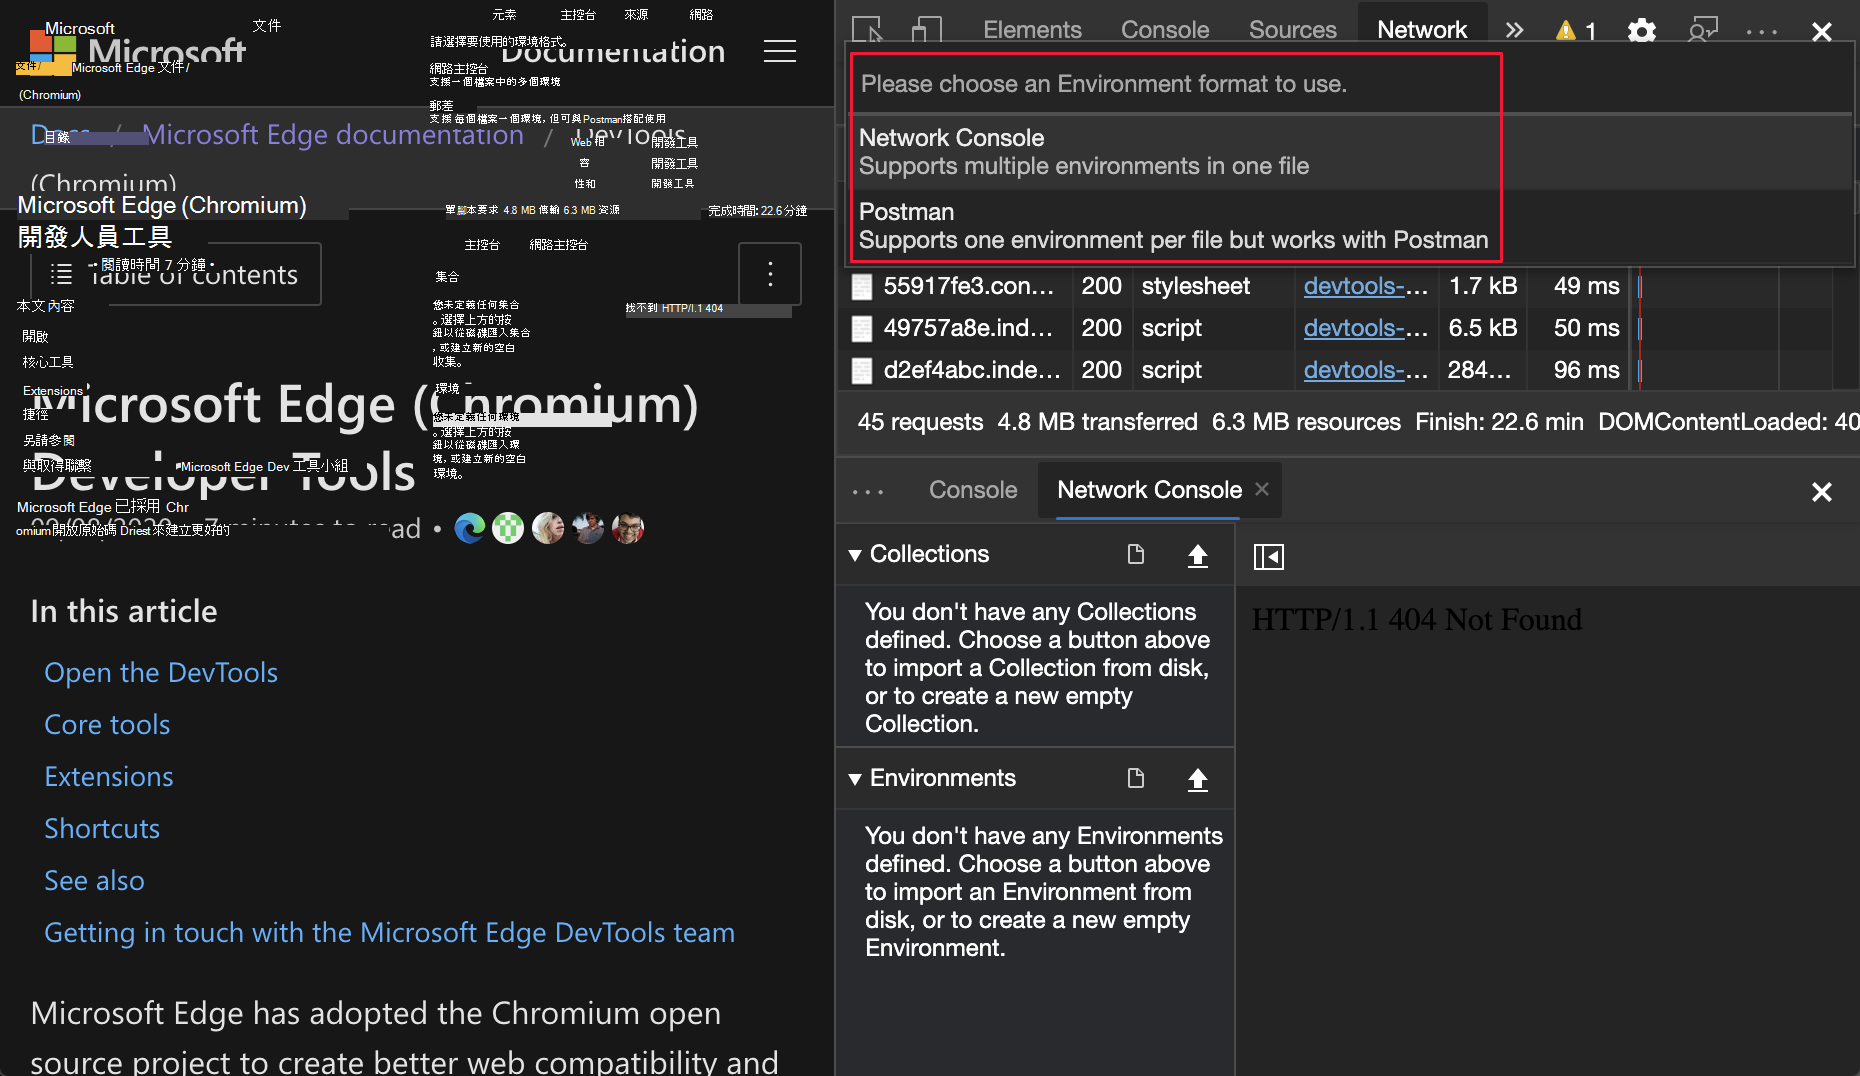Click the green checkered contributor avatar
The width and height of the screenshot is (1860, 1076).
[508, 528]
